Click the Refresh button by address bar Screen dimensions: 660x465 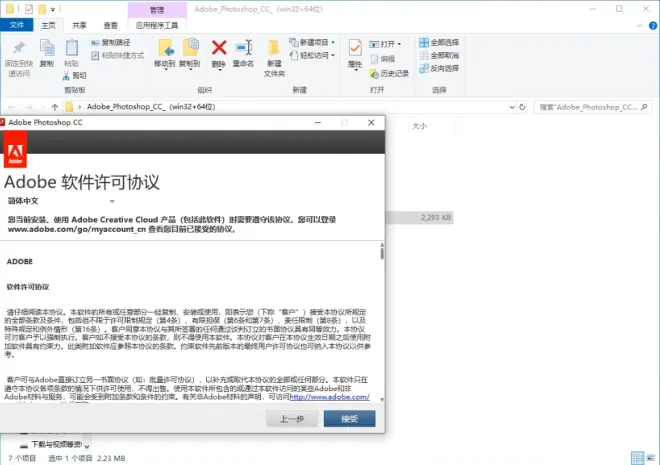point(522,107)
